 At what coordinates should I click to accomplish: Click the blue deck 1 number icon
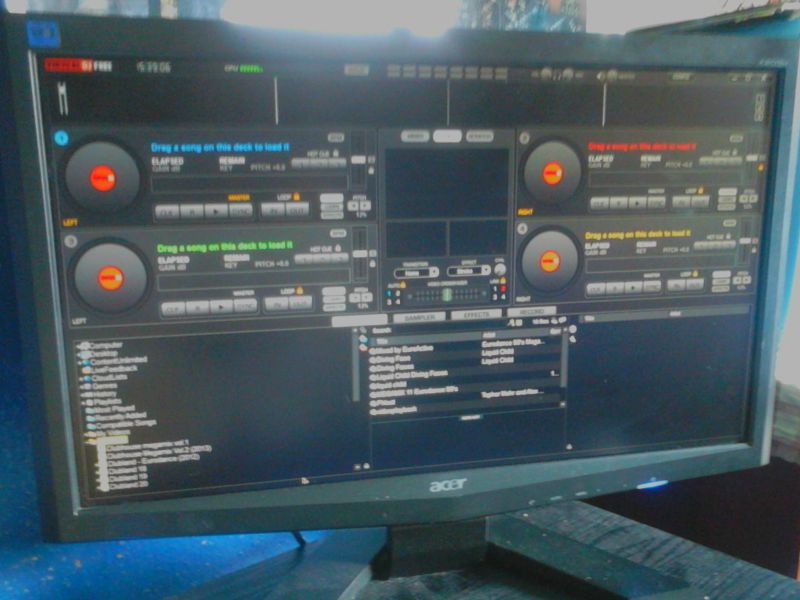click(x=62, y=138)
